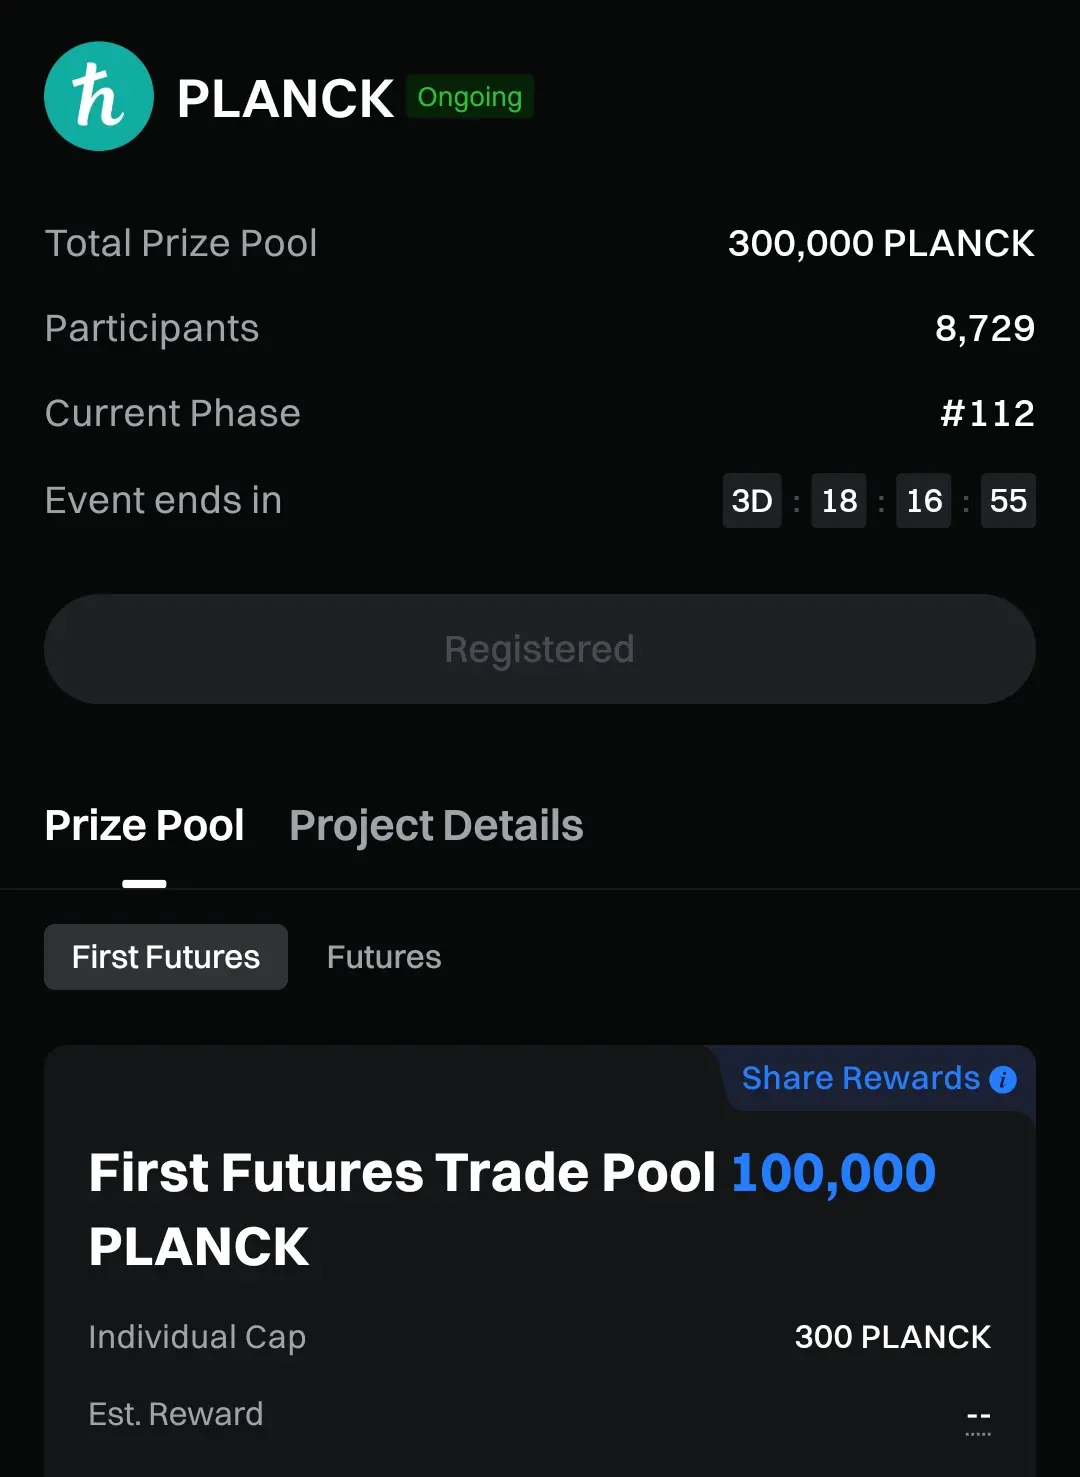Click the Share Rewards info icon

coord(1003,1080)
